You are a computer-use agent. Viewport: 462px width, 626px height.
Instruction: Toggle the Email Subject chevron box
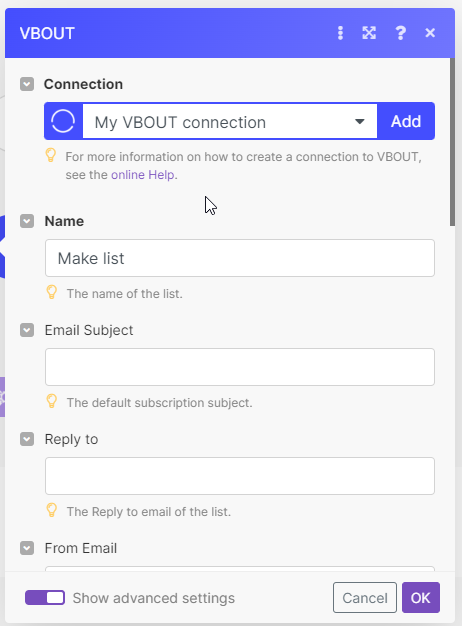pos(27,330)
